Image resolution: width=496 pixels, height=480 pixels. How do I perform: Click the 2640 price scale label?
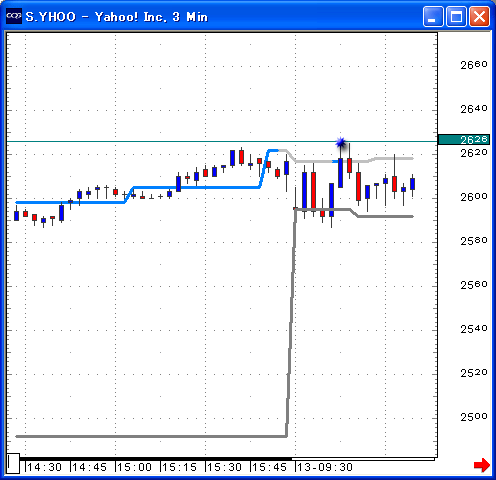474,109
